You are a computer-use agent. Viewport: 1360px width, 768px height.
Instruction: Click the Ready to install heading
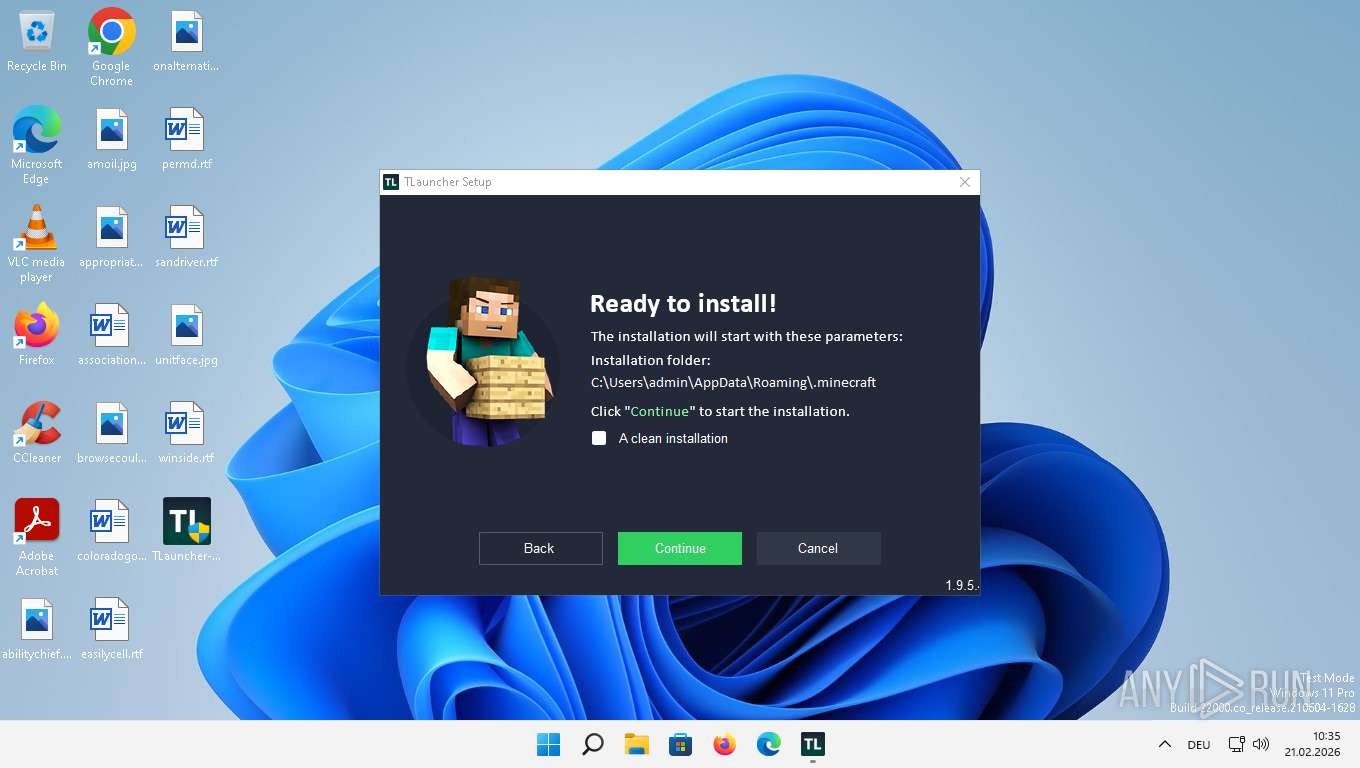683,304
